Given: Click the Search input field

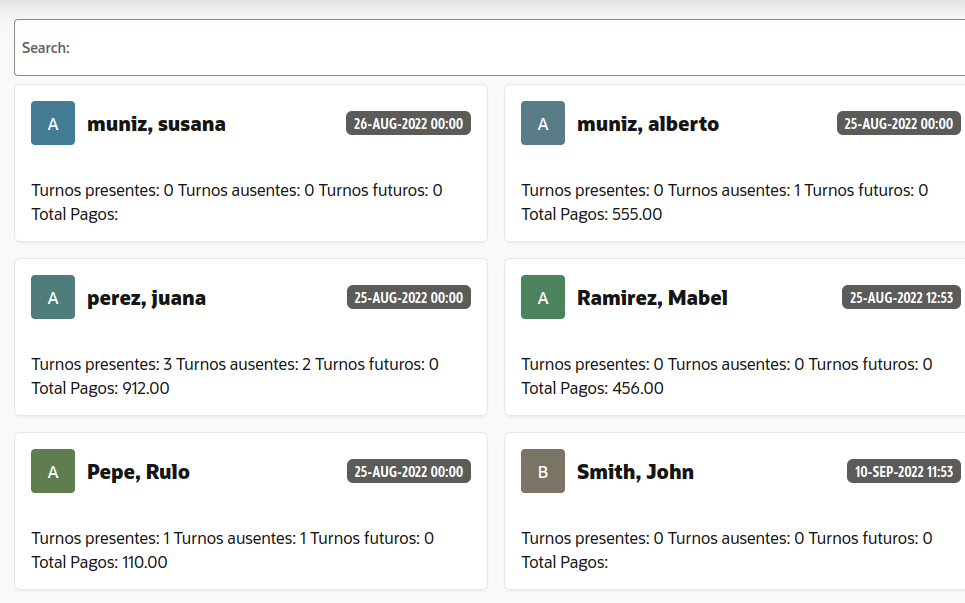Looking at the screenshot, I should tap(500, 48).
